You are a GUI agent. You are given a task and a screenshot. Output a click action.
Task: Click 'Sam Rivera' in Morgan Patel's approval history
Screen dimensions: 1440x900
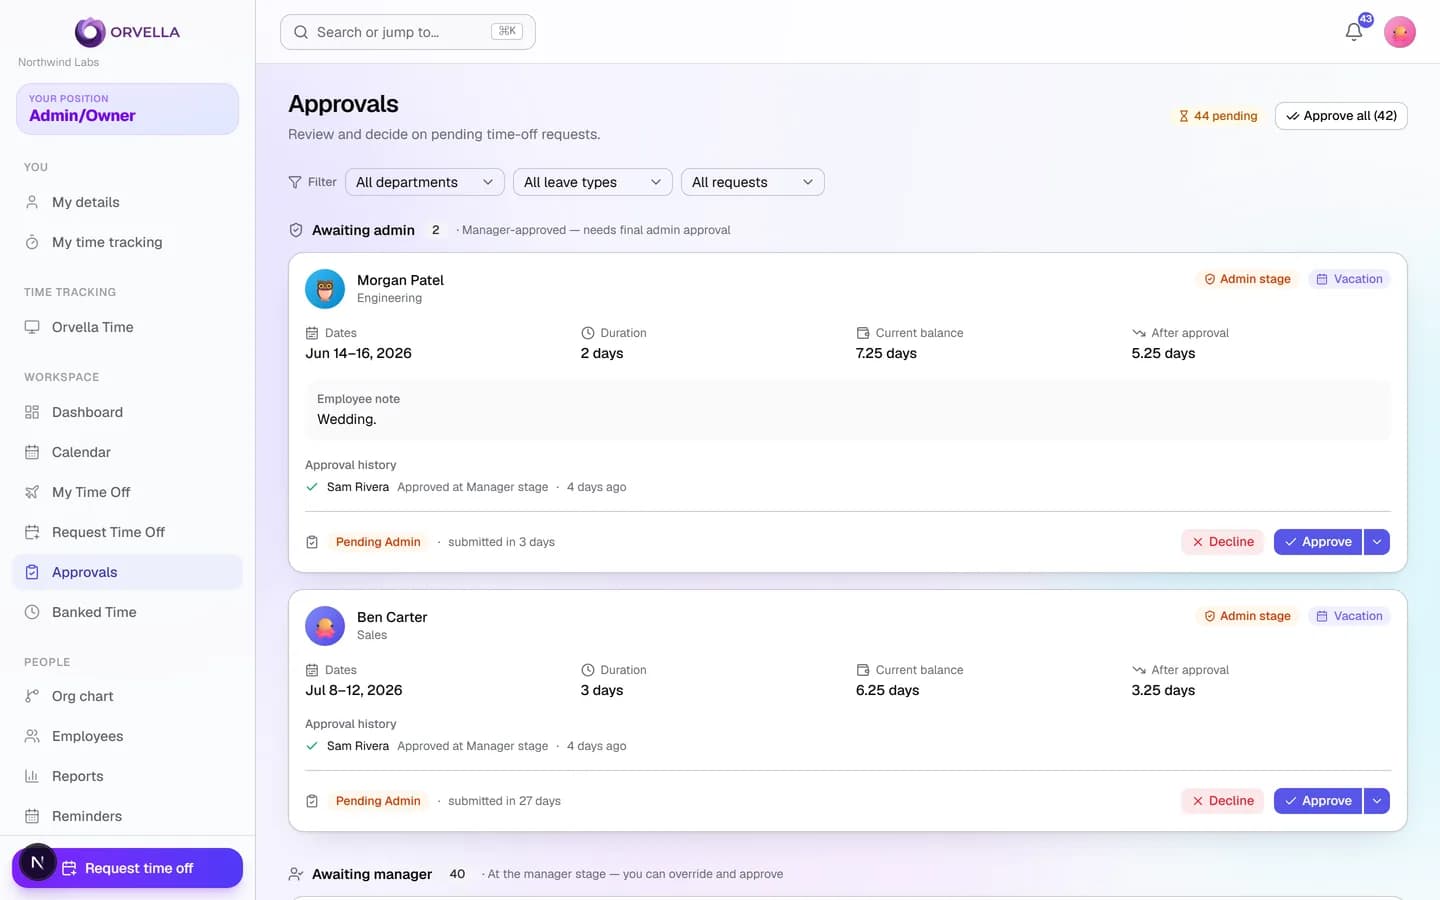(358, 487)
